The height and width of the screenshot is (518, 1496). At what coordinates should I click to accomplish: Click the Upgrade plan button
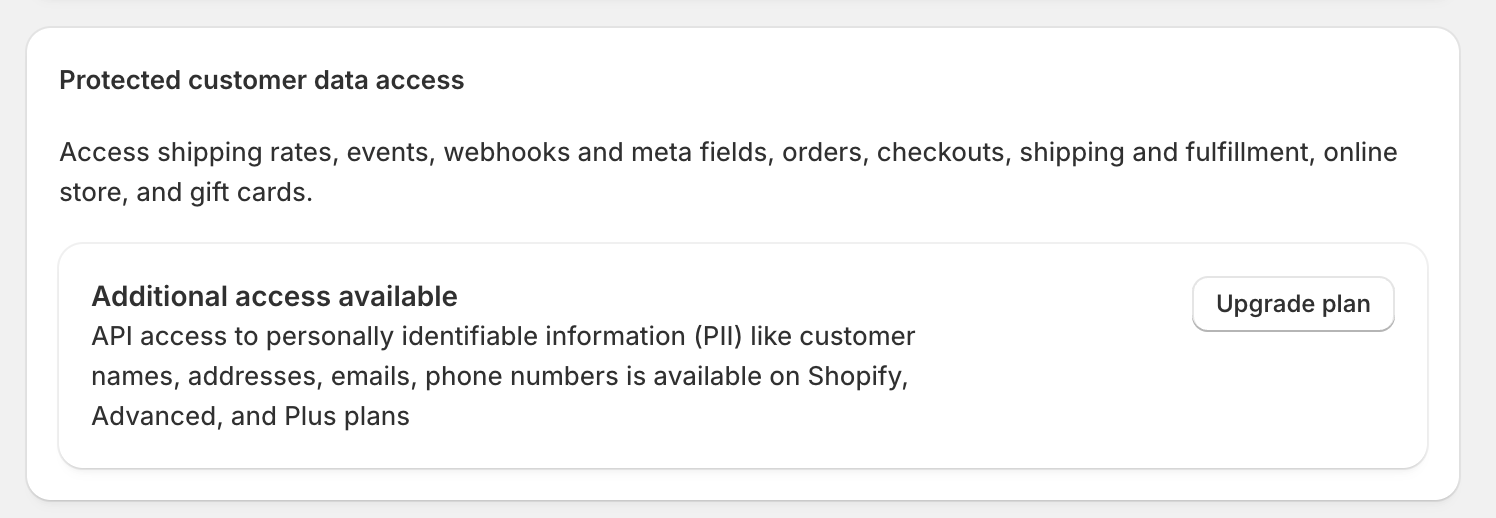click(x=1293, y=304)
